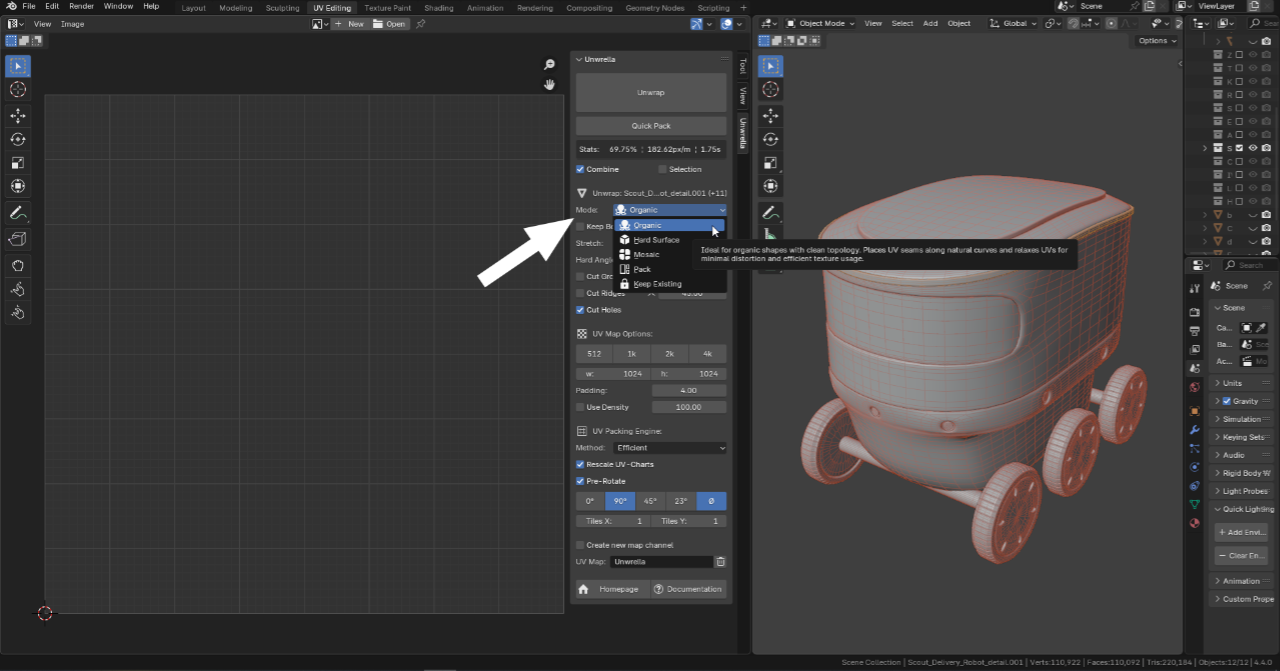Click the Add Environment button in Quick Lighting
1280x671 pixels.
(1241, 532)
